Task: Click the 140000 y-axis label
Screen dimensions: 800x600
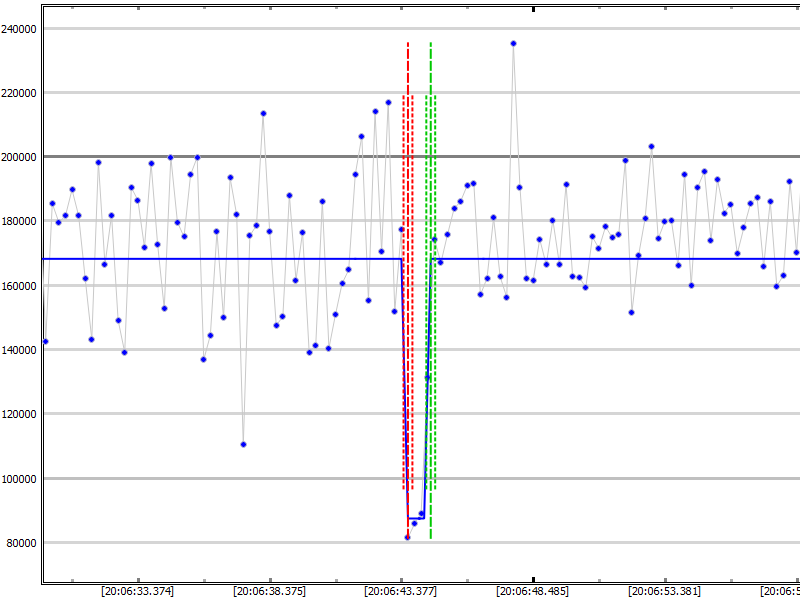Action: click(19, 350)
